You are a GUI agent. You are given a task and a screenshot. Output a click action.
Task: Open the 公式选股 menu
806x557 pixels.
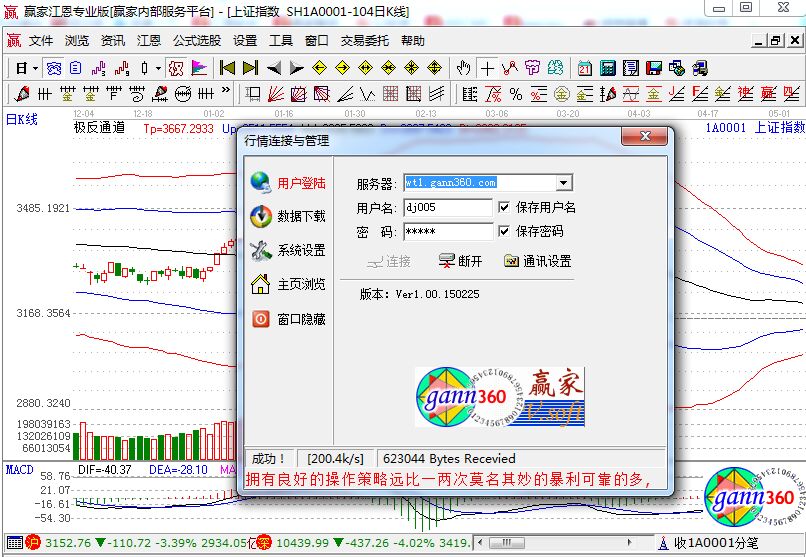coord(197,41)
